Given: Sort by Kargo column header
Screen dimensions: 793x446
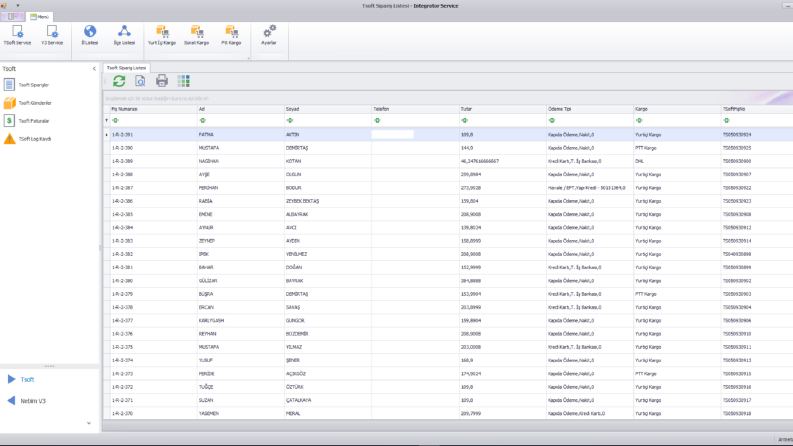Looking at the screenshot, I should pyautogui.click(x=677, y=109).
